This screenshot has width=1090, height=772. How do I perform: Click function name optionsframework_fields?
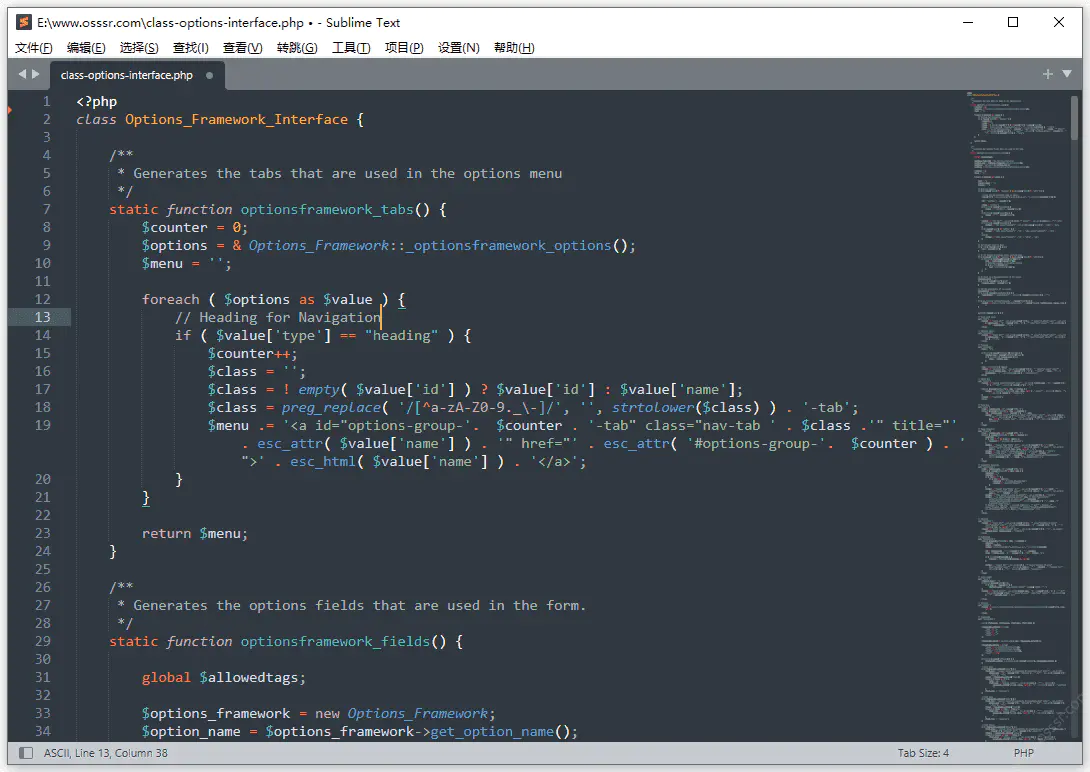pyautogui.click(x=336, y=641)
